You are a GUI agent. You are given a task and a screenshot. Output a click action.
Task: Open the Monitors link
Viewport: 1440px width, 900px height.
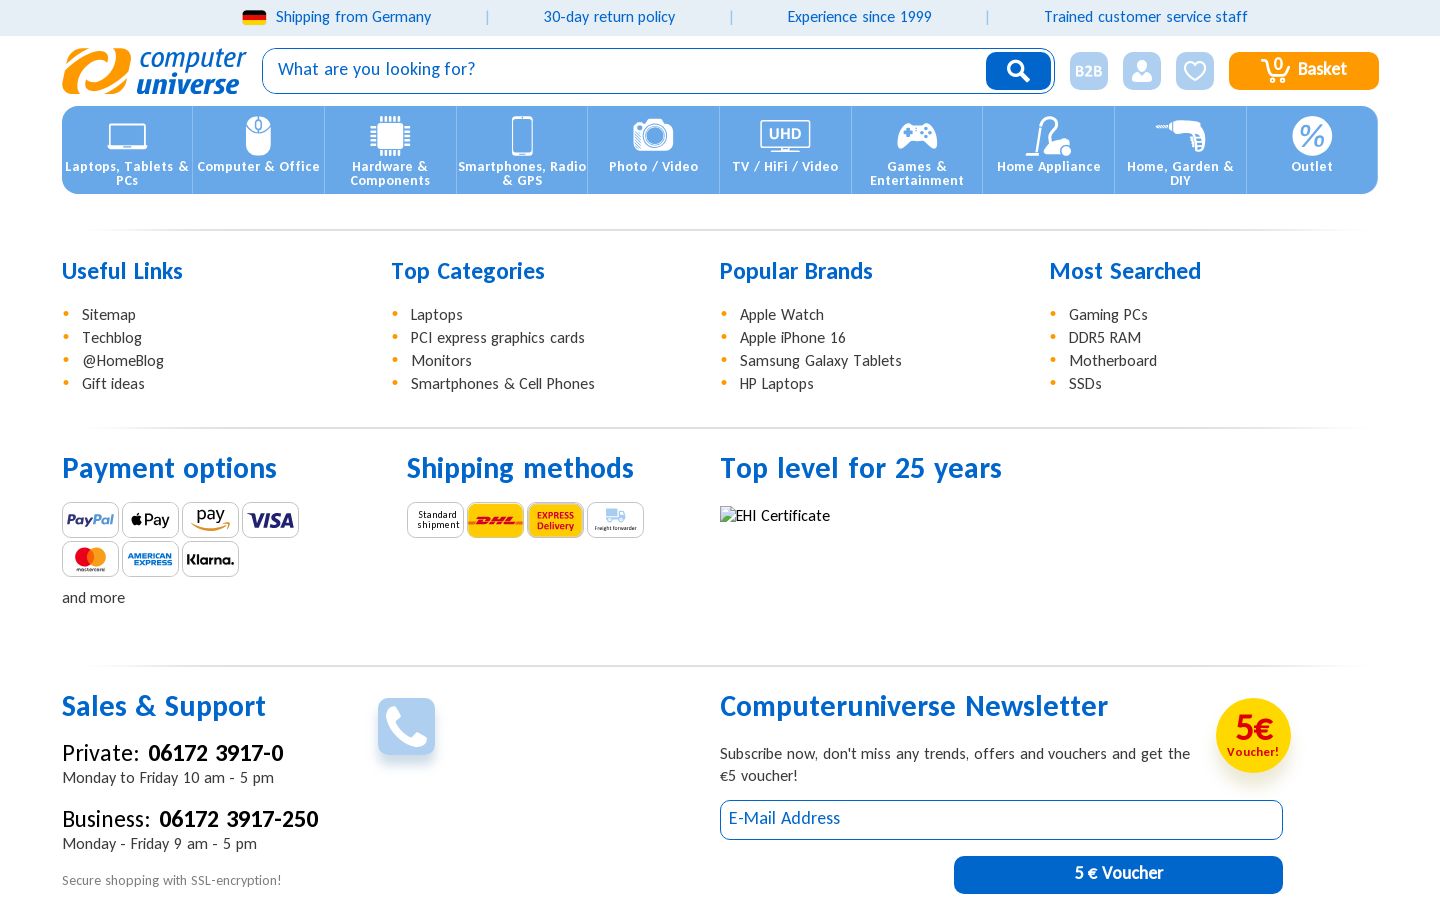point(441,361)
